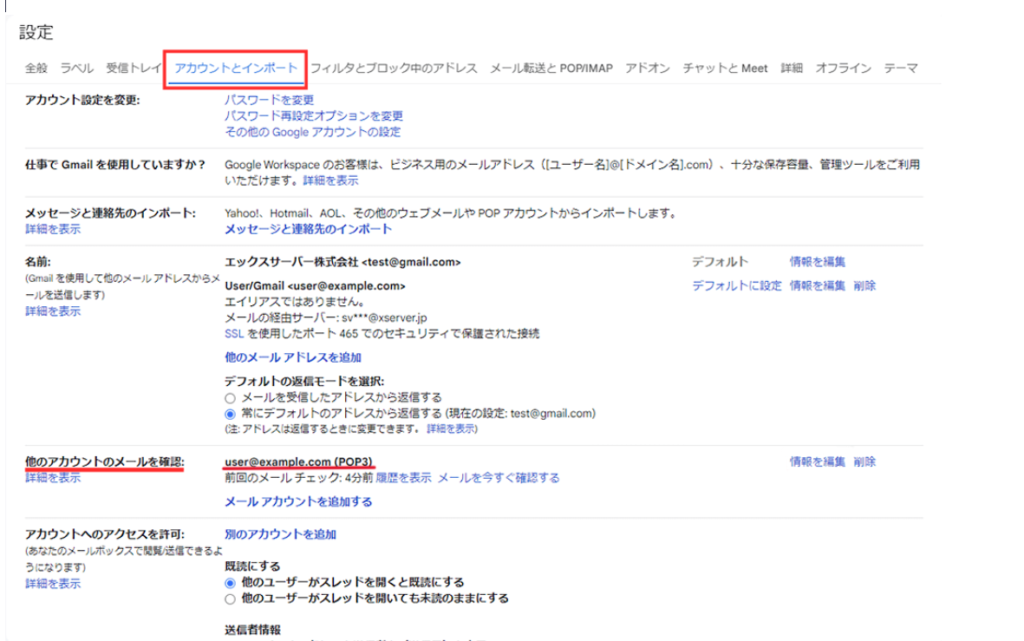Choose 他のユーザーがスレッドを開くと既読にする radio option
The image size is (1024, 641).
[231, 582]
